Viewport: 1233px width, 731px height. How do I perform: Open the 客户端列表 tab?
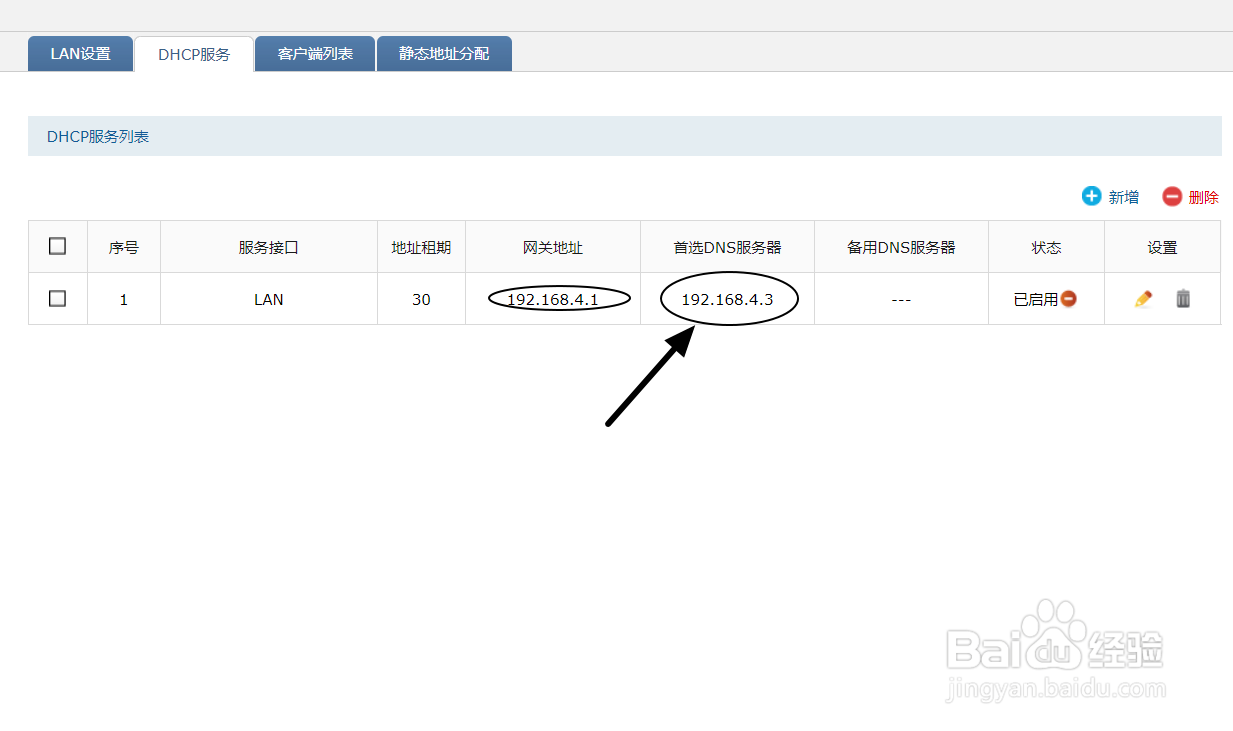click(x=314, y=54)
